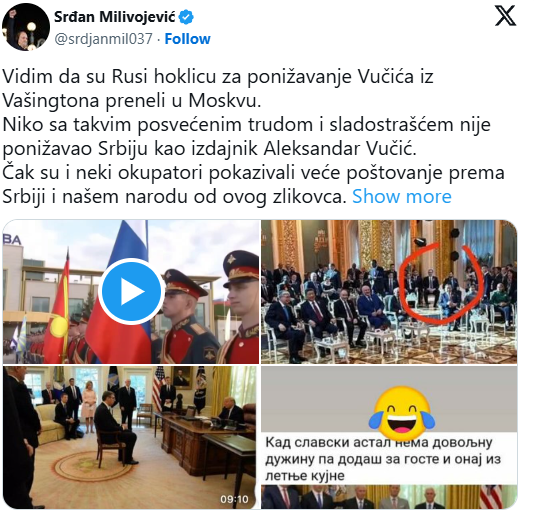Click the X logo icon
534x517 pixels.
point(505,17)
